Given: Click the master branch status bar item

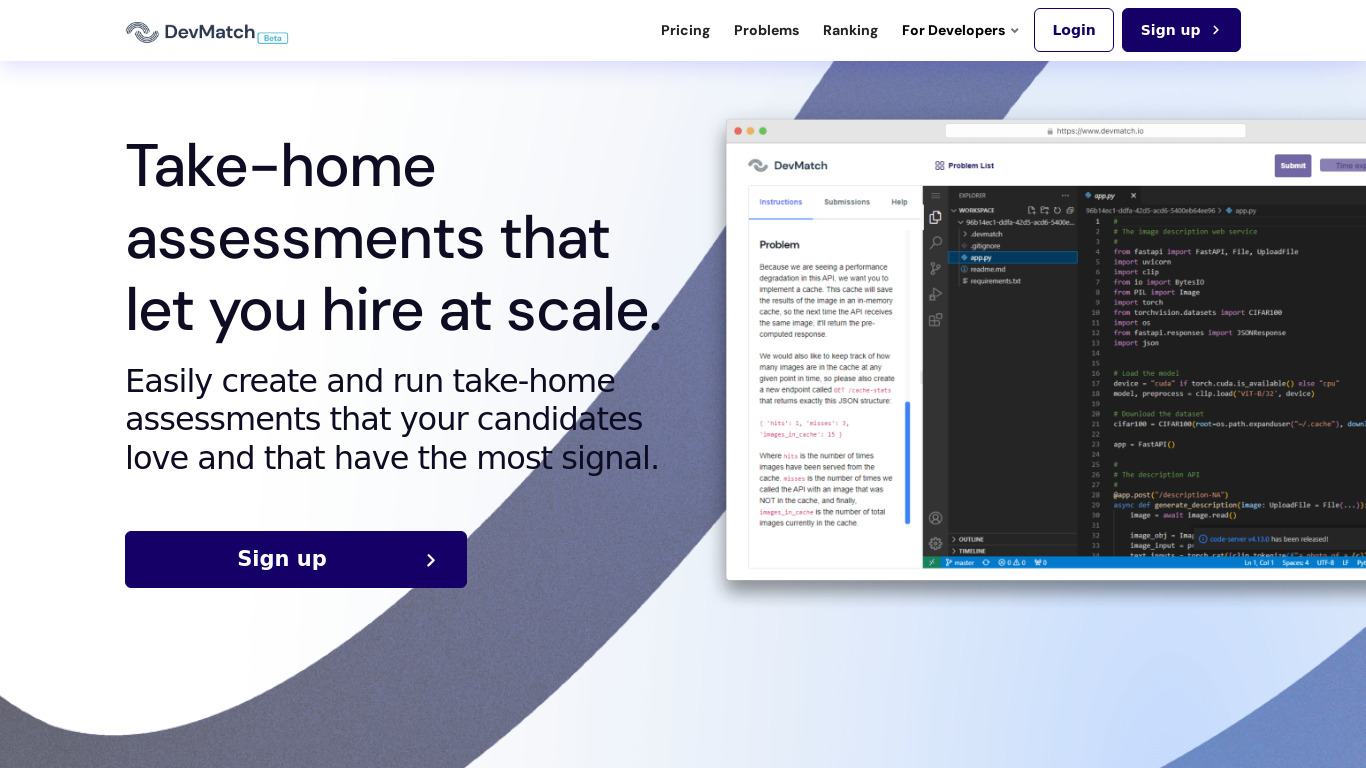Looking at the screenshot, I should pyautogui.click(x=959, y=562).
